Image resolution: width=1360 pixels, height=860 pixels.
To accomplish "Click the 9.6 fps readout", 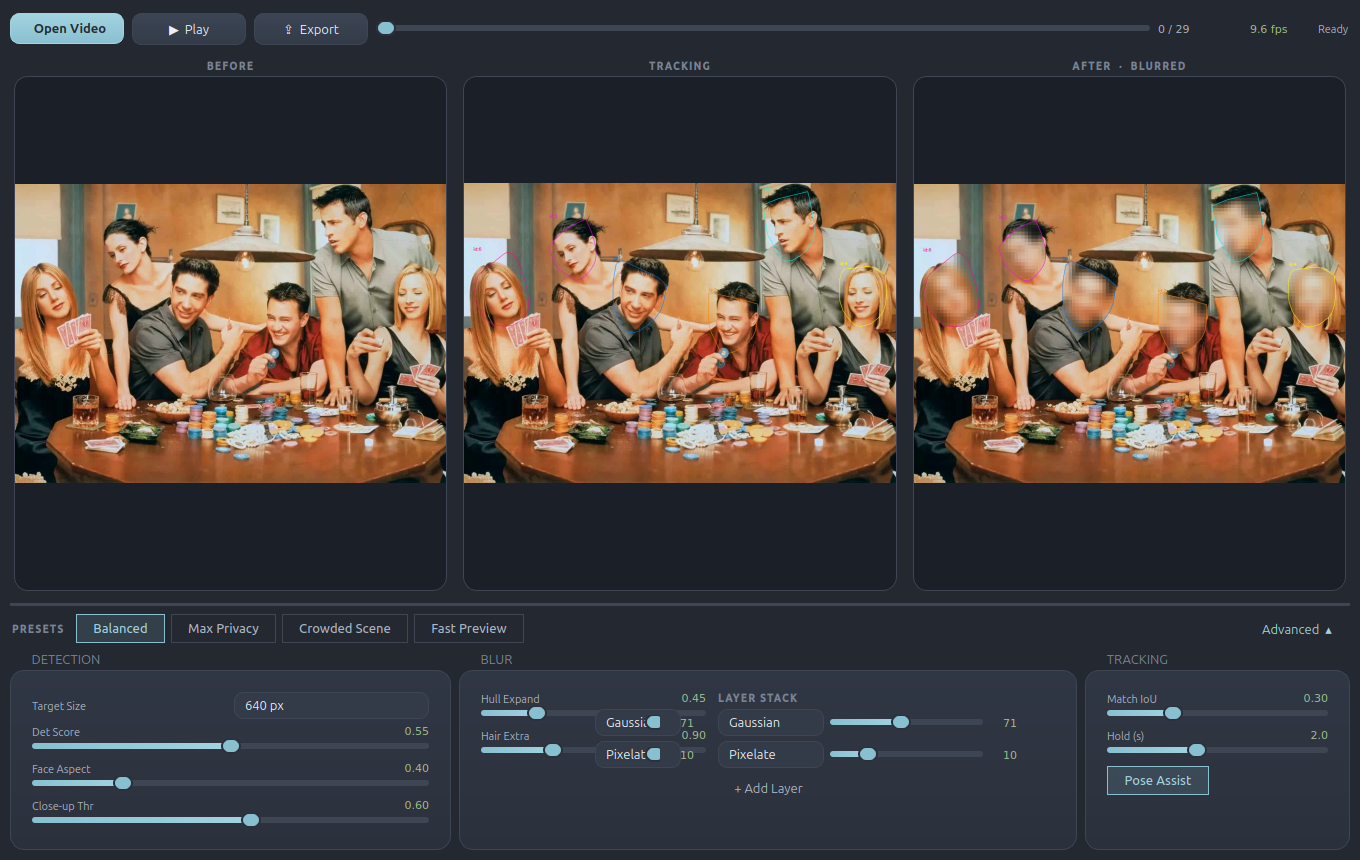I will tap(1268, 29).
